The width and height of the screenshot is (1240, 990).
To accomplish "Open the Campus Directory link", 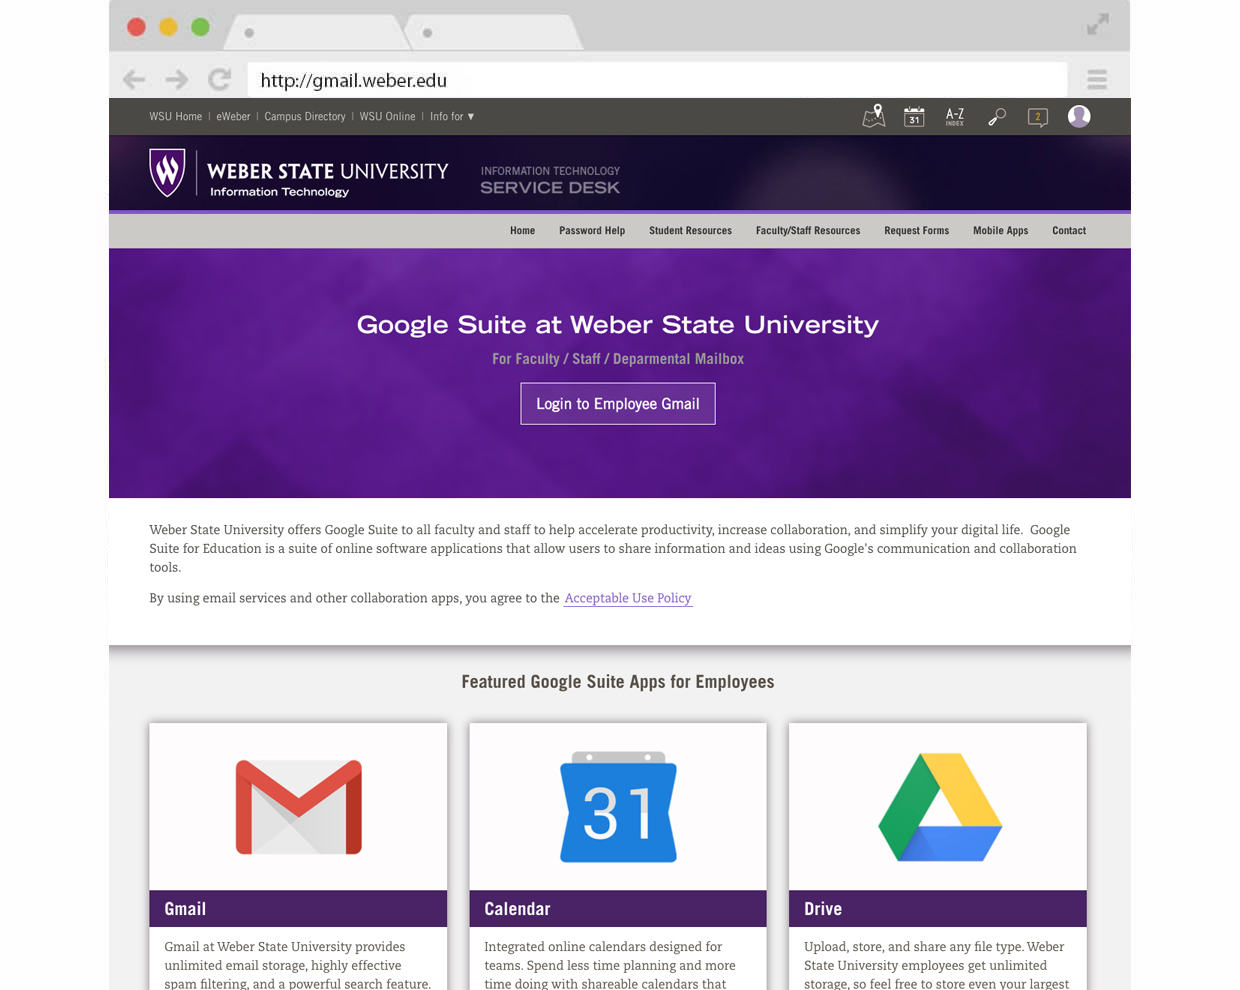I will [305, 117].
